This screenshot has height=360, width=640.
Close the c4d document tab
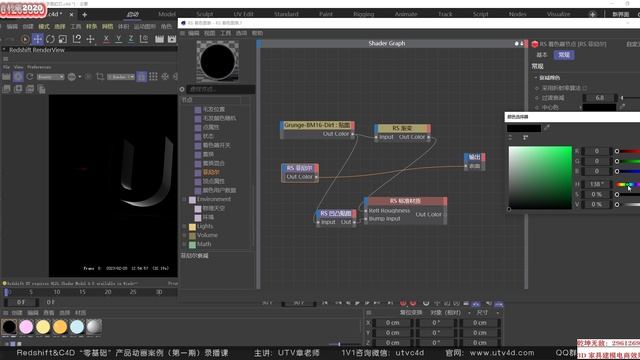[71, 15]
